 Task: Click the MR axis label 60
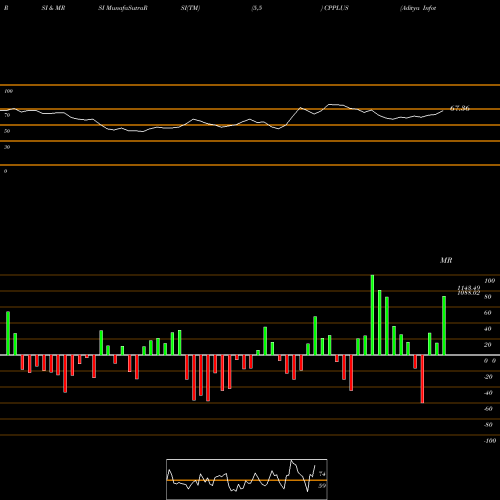pos(487,313)
